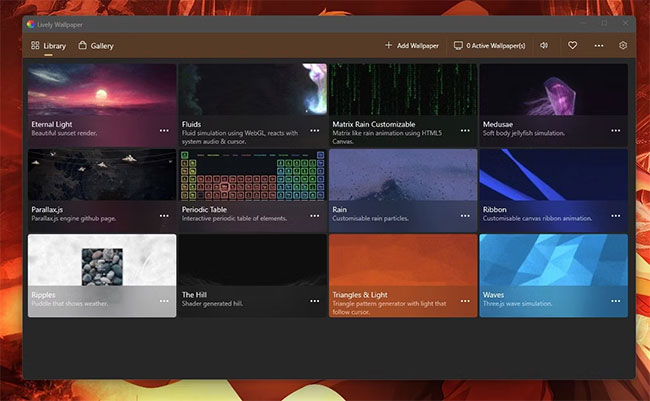Click the 'Triangles & Light' title
The width and height of the screenshot is (650, 401).
pos(360,295)
